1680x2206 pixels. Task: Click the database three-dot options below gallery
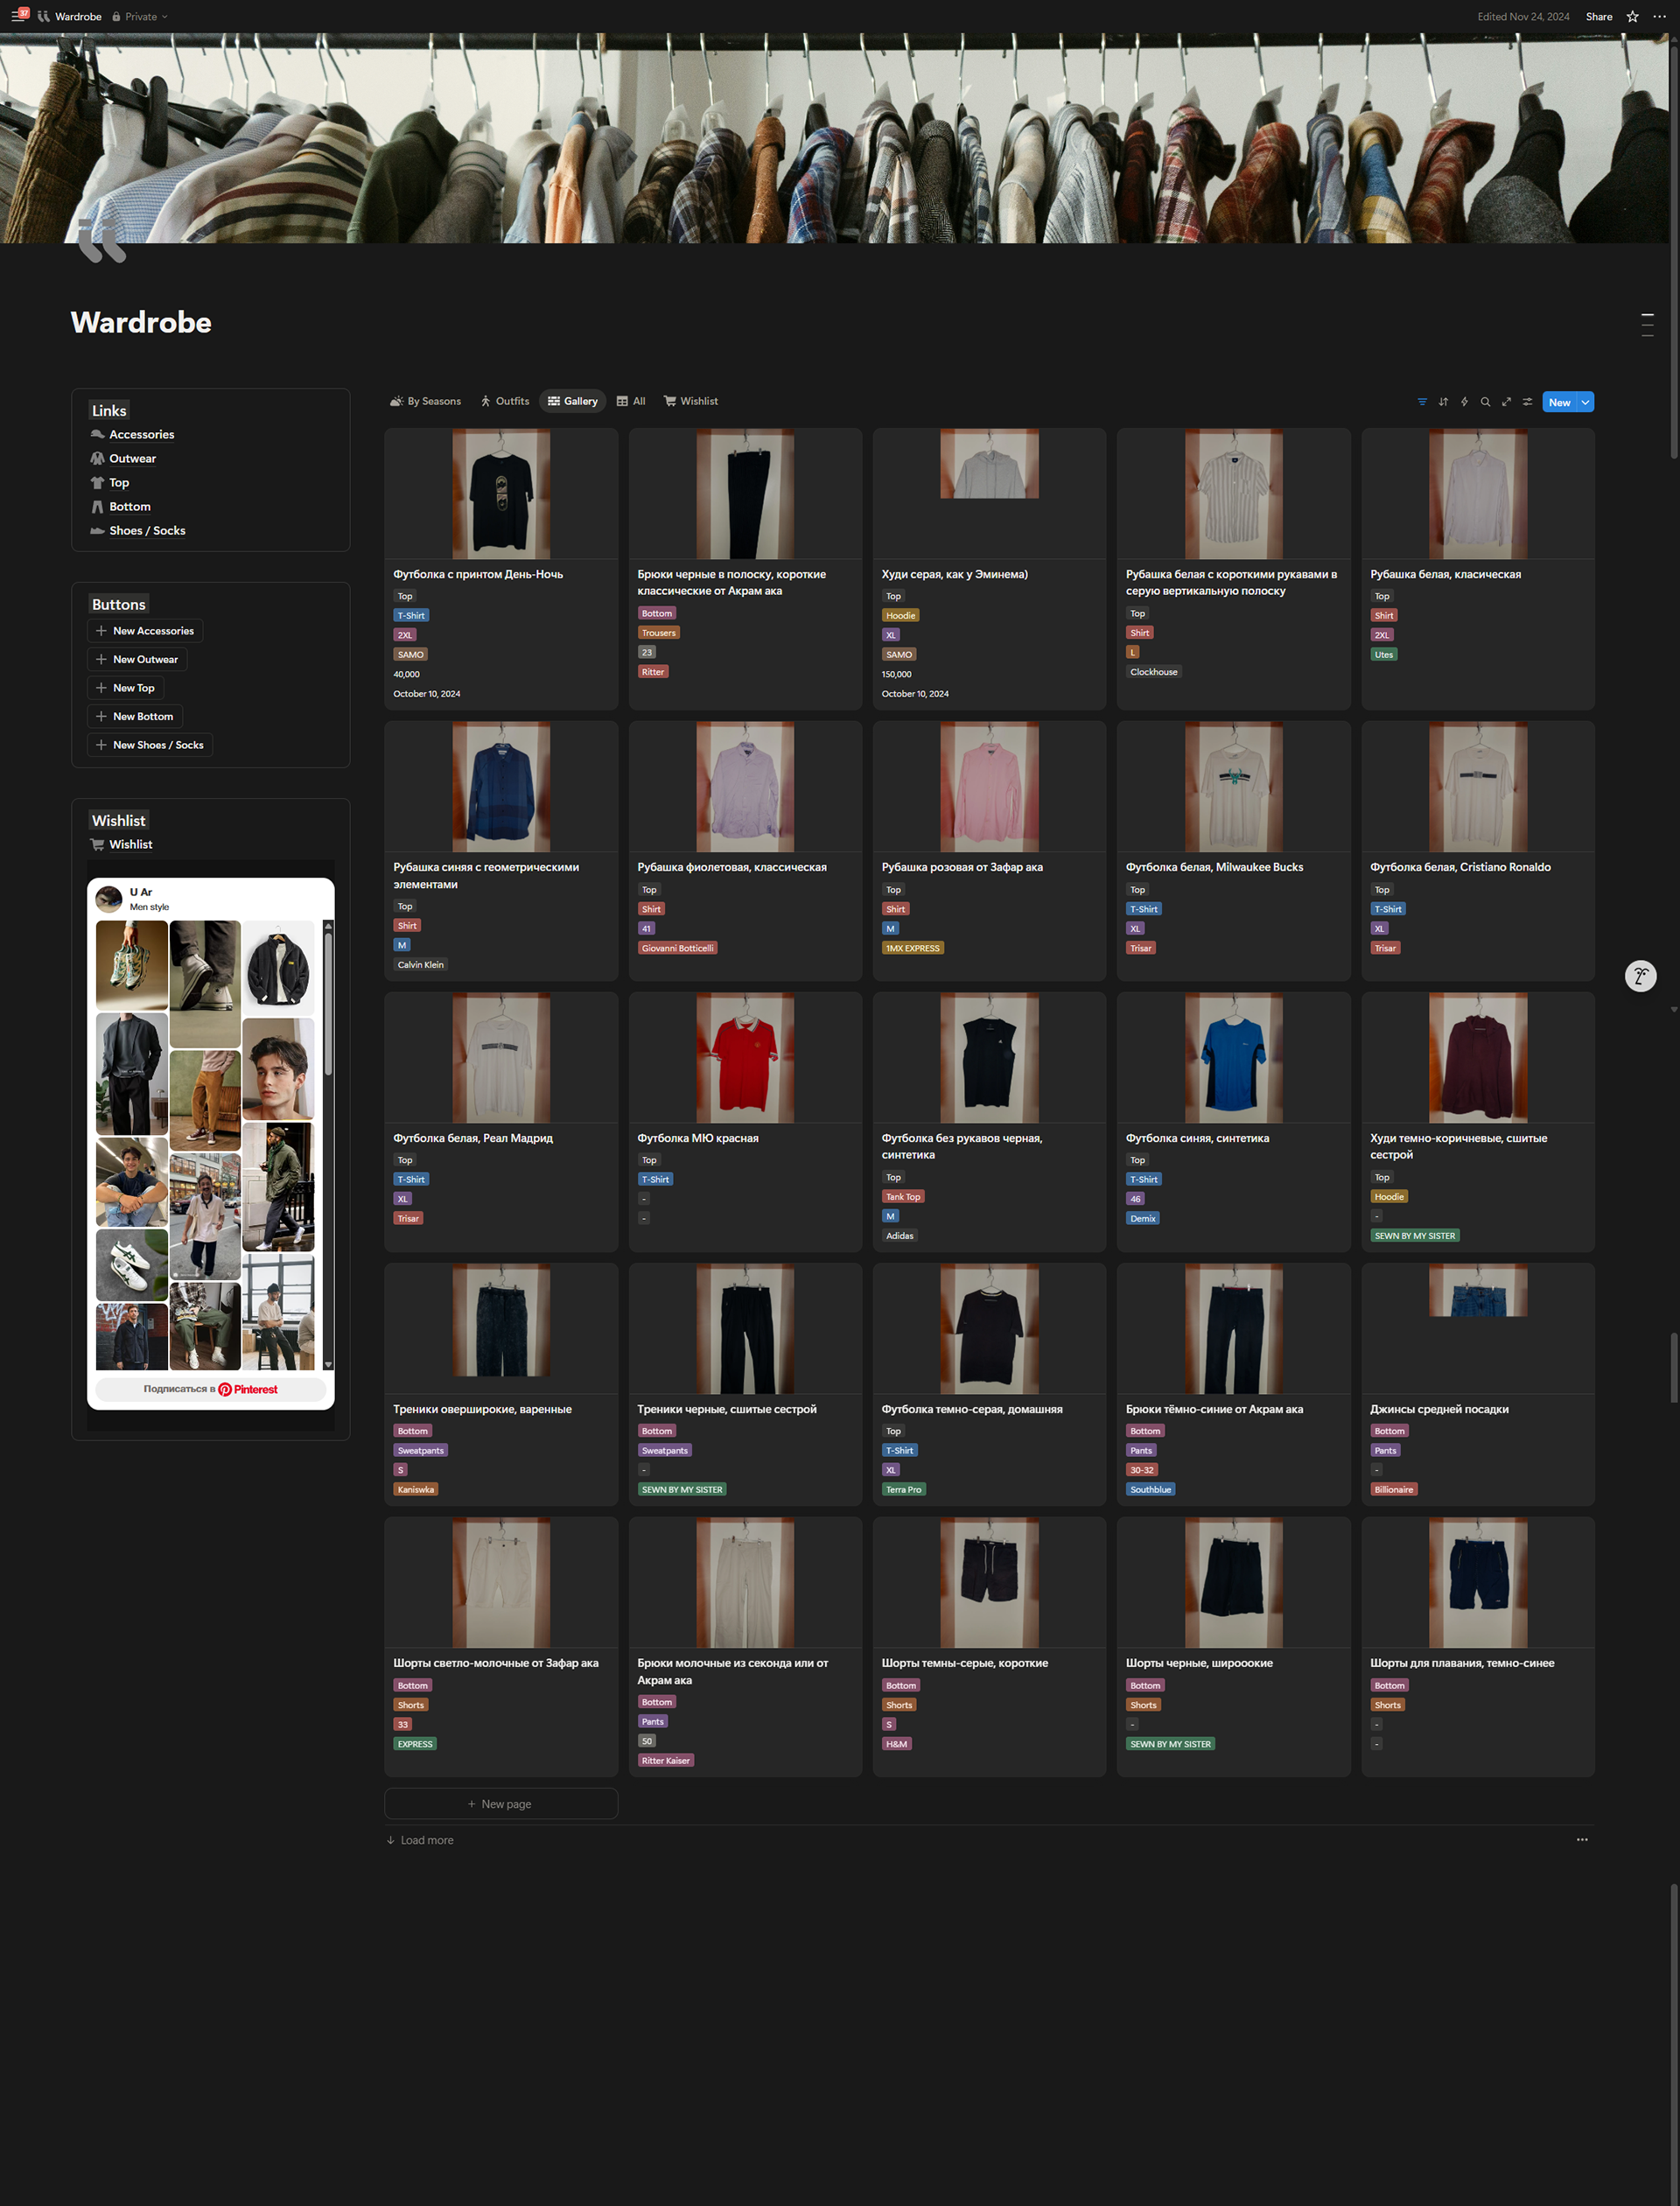[1582, 1839]
